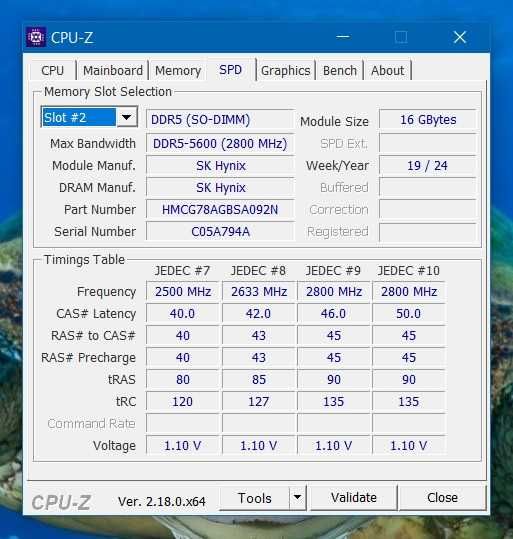Click the CPU-Z app icon in title bar
Screen dimensions: 513x539
pos(36,37)
